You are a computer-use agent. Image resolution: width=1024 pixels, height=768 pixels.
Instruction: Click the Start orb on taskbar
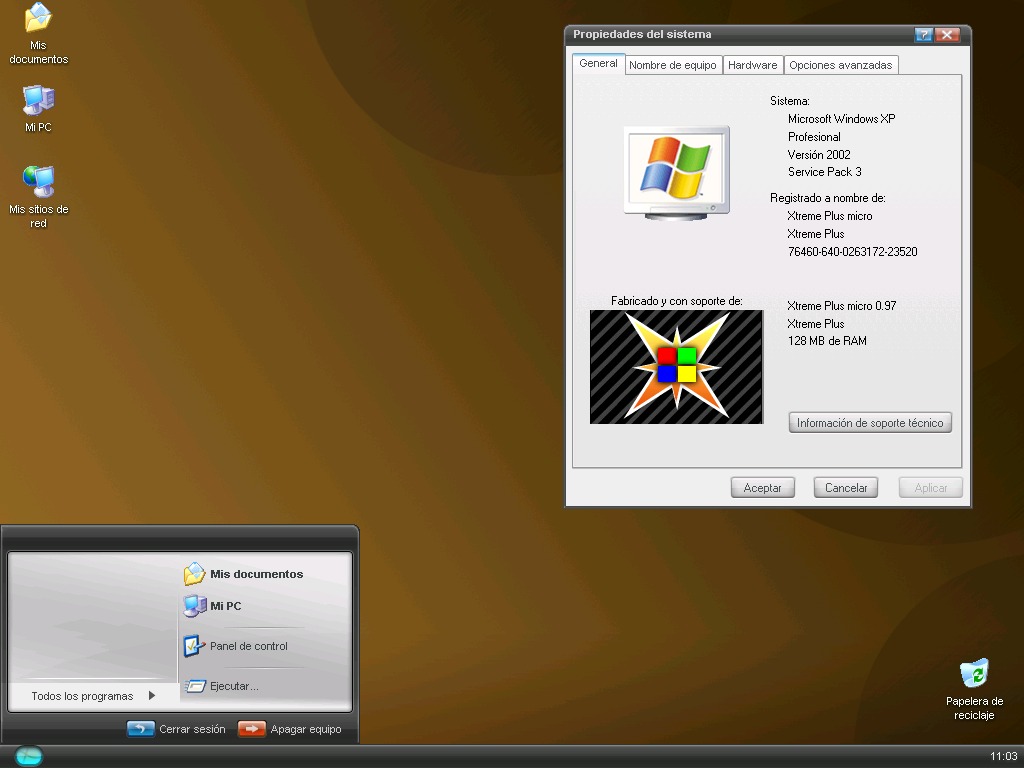click(29, 756)
